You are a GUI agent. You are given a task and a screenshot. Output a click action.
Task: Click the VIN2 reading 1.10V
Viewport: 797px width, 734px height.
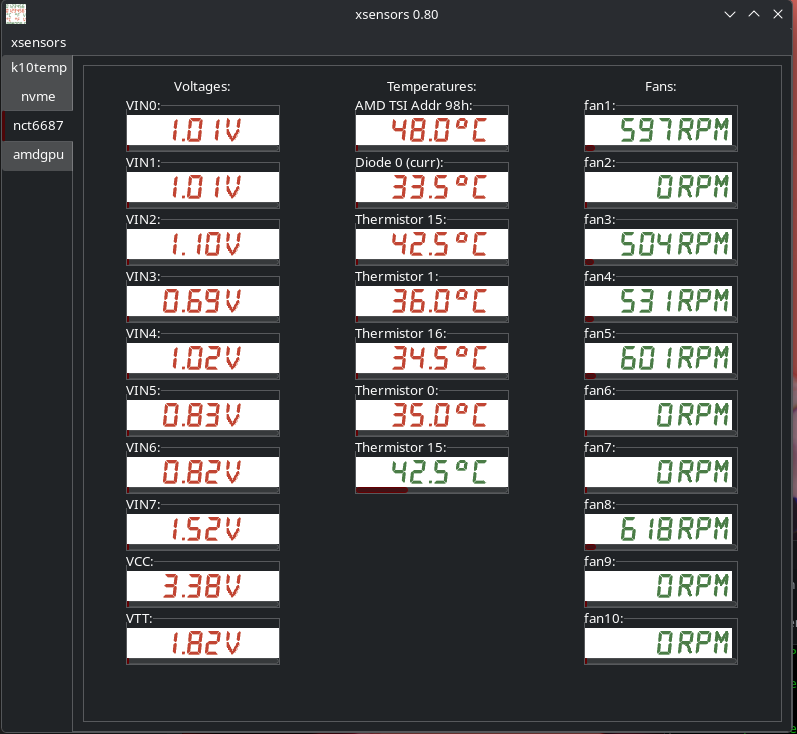(203, 244)
